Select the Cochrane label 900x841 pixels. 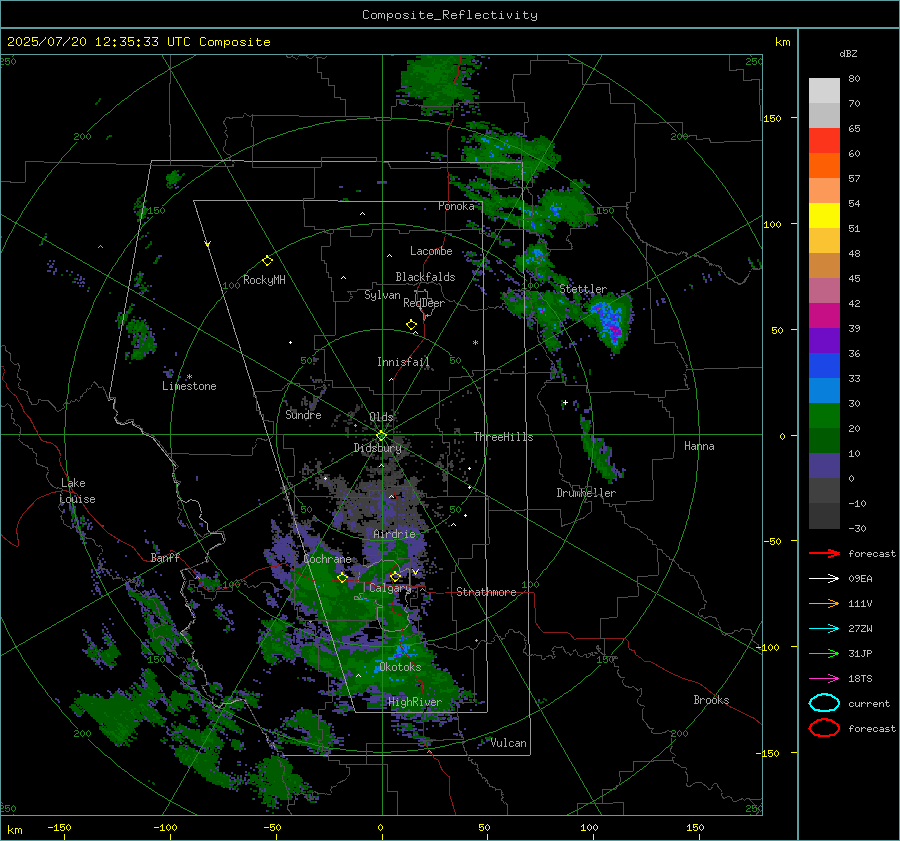327,559
